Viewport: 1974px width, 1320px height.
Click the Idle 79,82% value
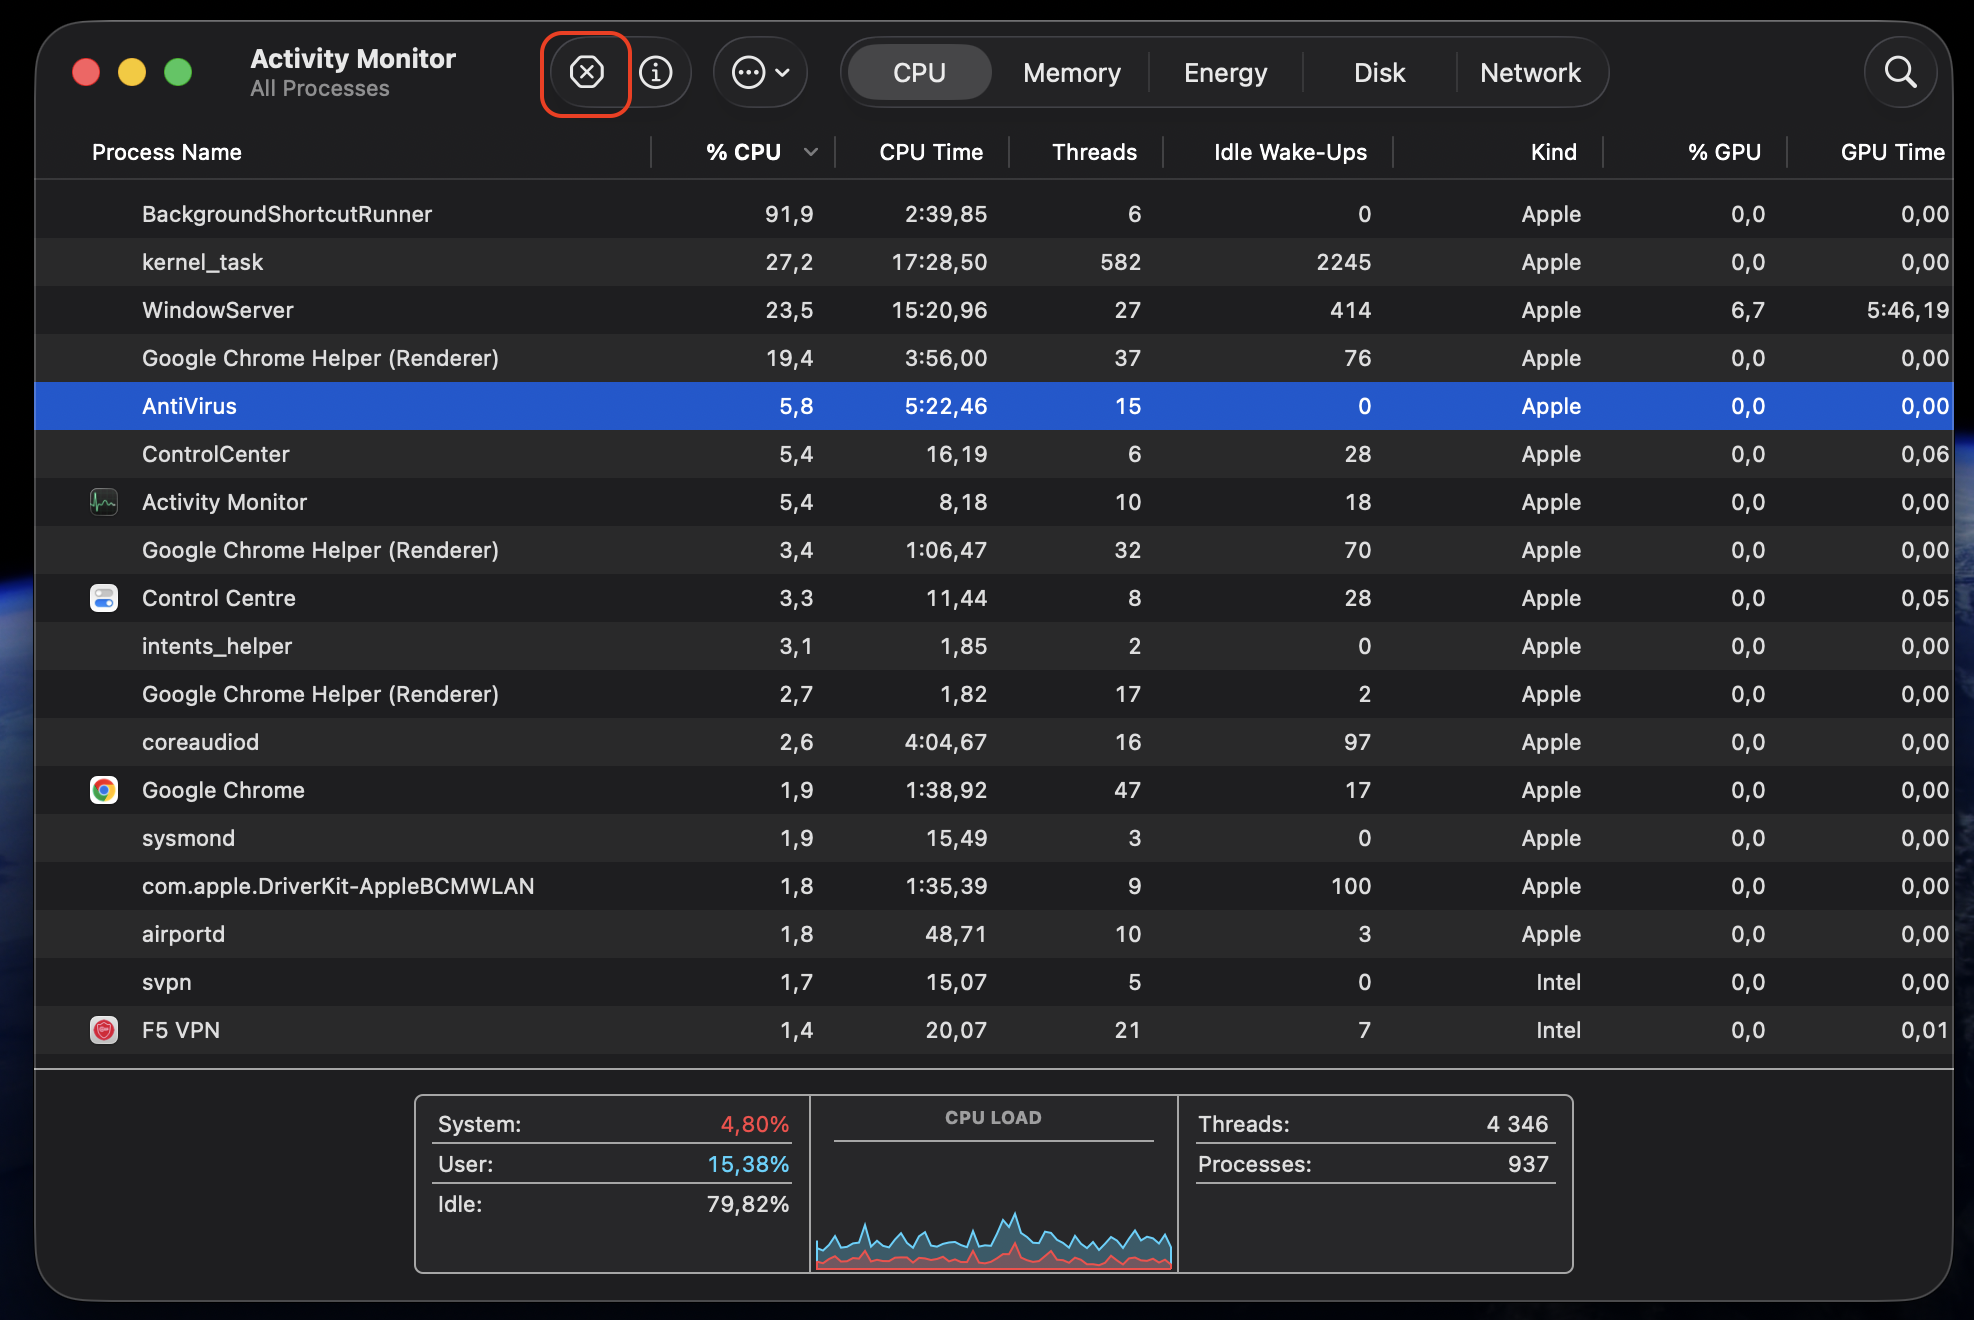(x=748, y=1204)
